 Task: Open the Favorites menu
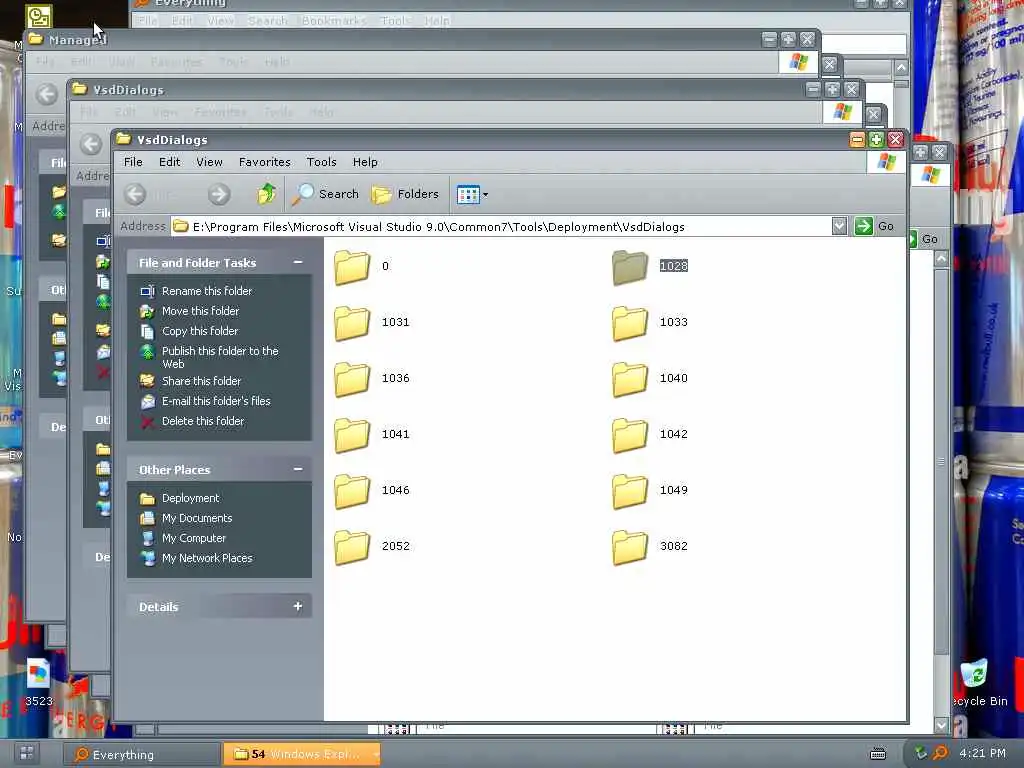(264, 162)
